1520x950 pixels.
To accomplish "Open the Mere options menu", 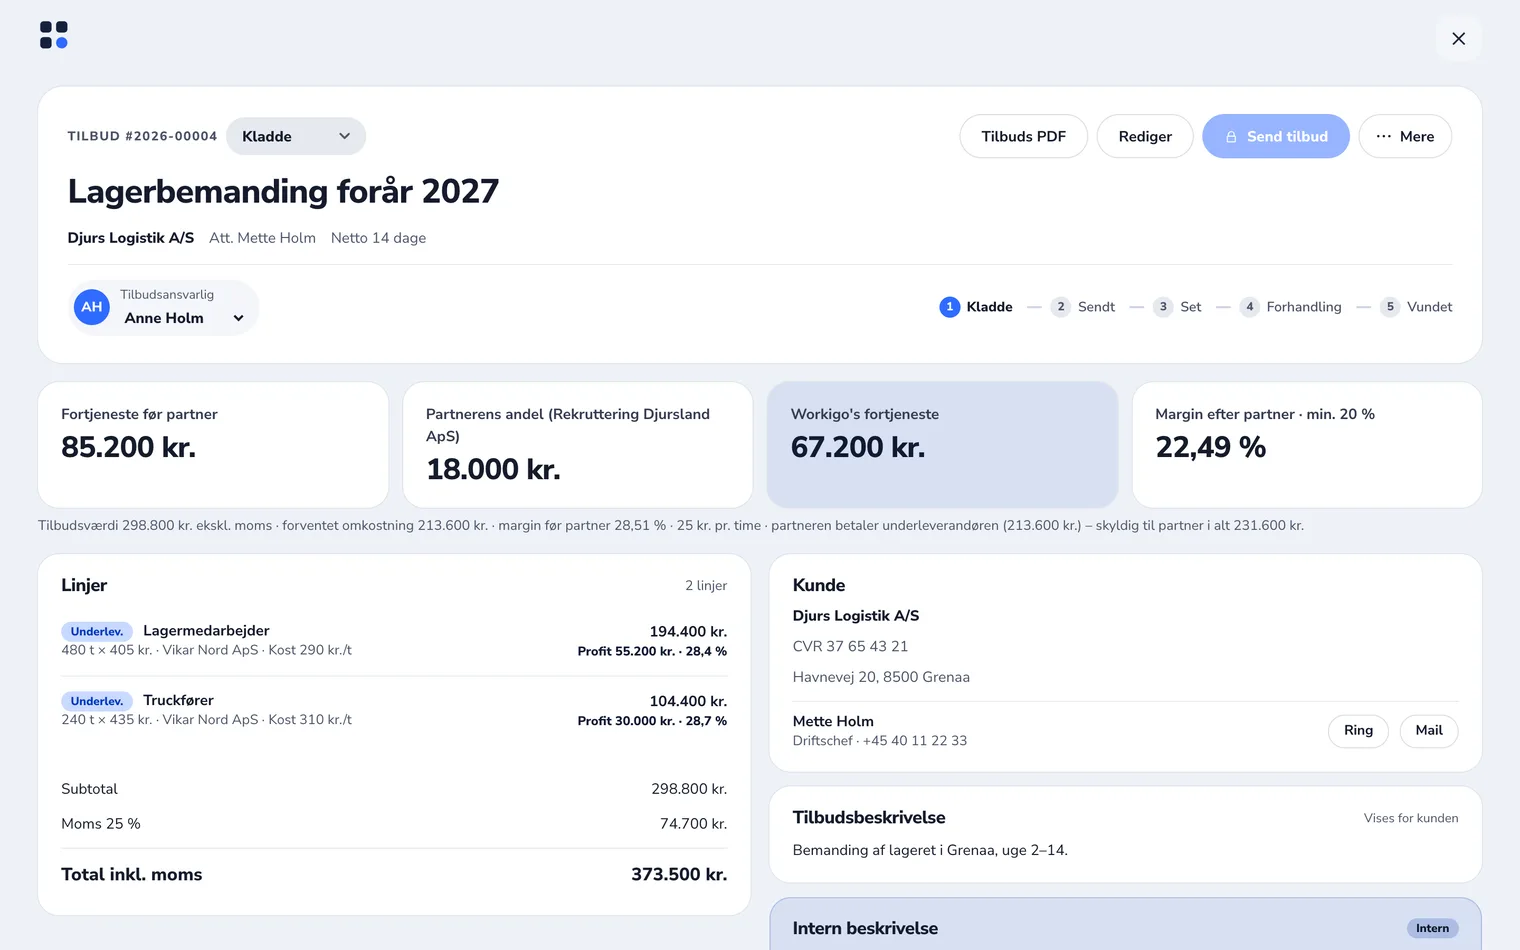I will 1405,136.
